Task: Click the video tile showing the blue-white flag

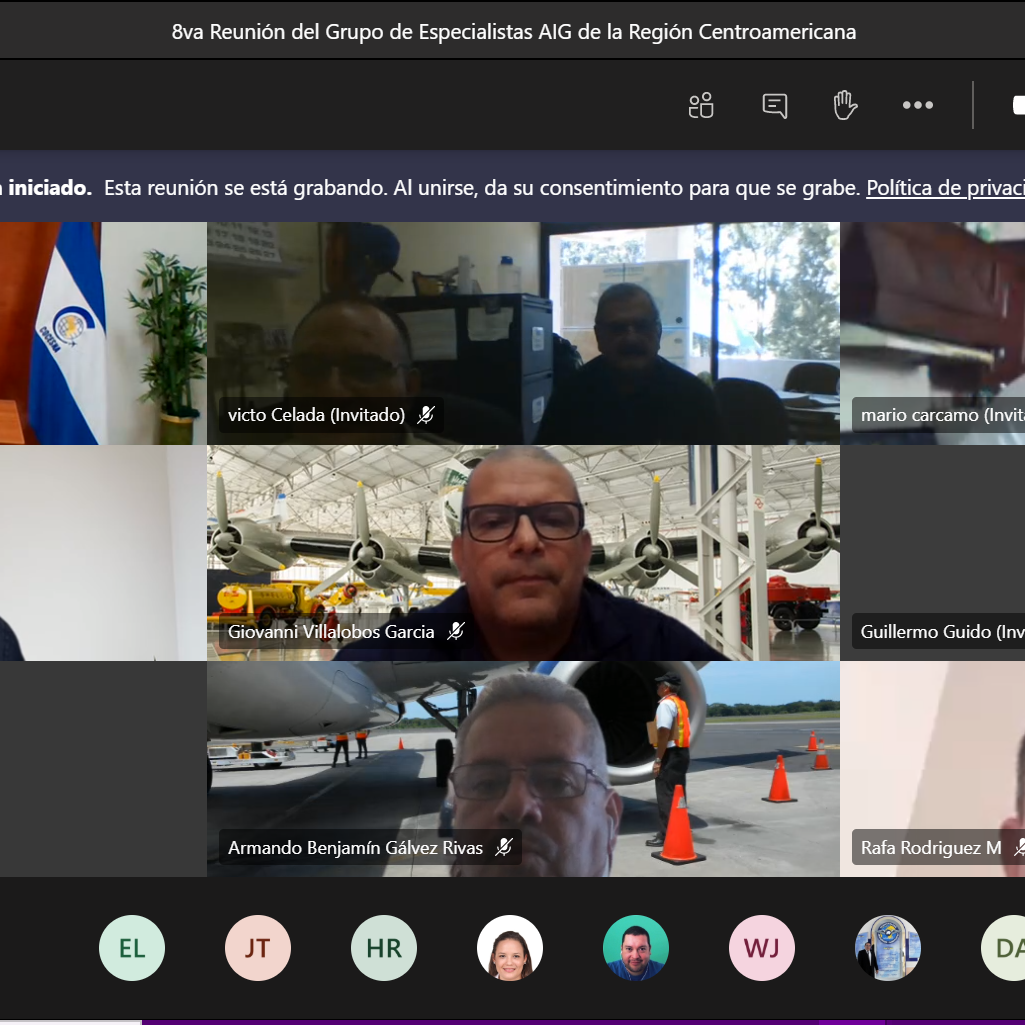Action: tap(102, 332)
